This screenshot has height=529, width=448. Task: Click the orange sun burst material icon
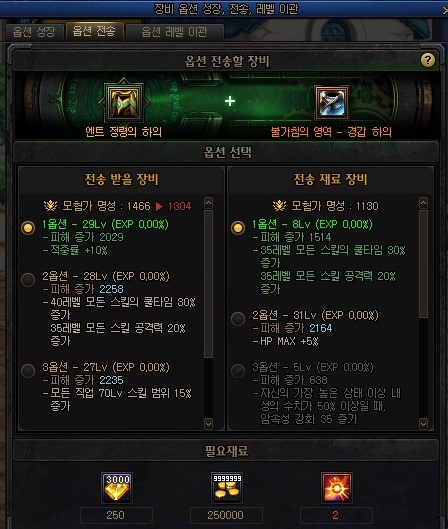point(336,488)
